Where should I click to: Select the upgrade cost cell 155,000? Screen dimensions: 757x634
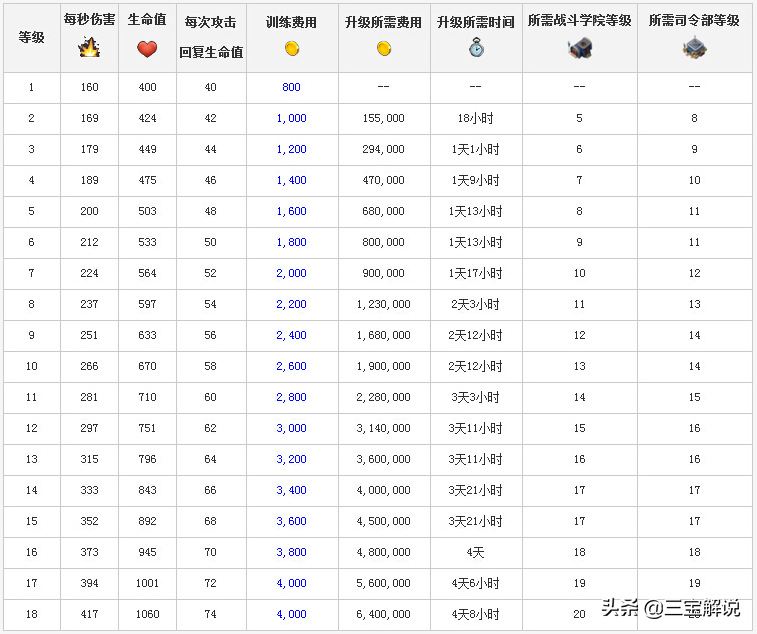[x=384, y=118]
